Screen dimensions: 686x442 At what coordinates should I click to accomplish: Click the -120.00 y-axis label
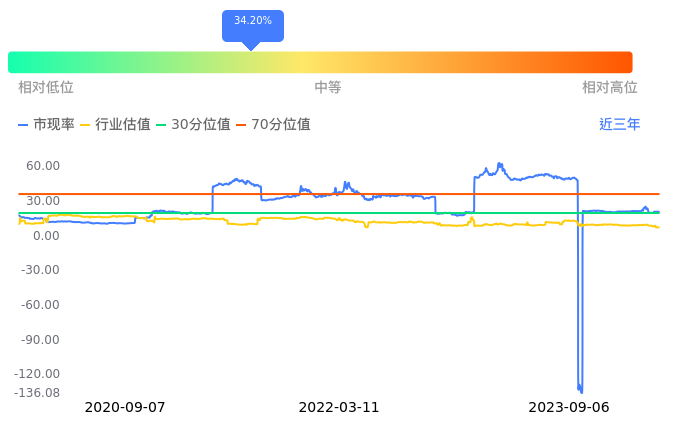(x=38, y=375)
